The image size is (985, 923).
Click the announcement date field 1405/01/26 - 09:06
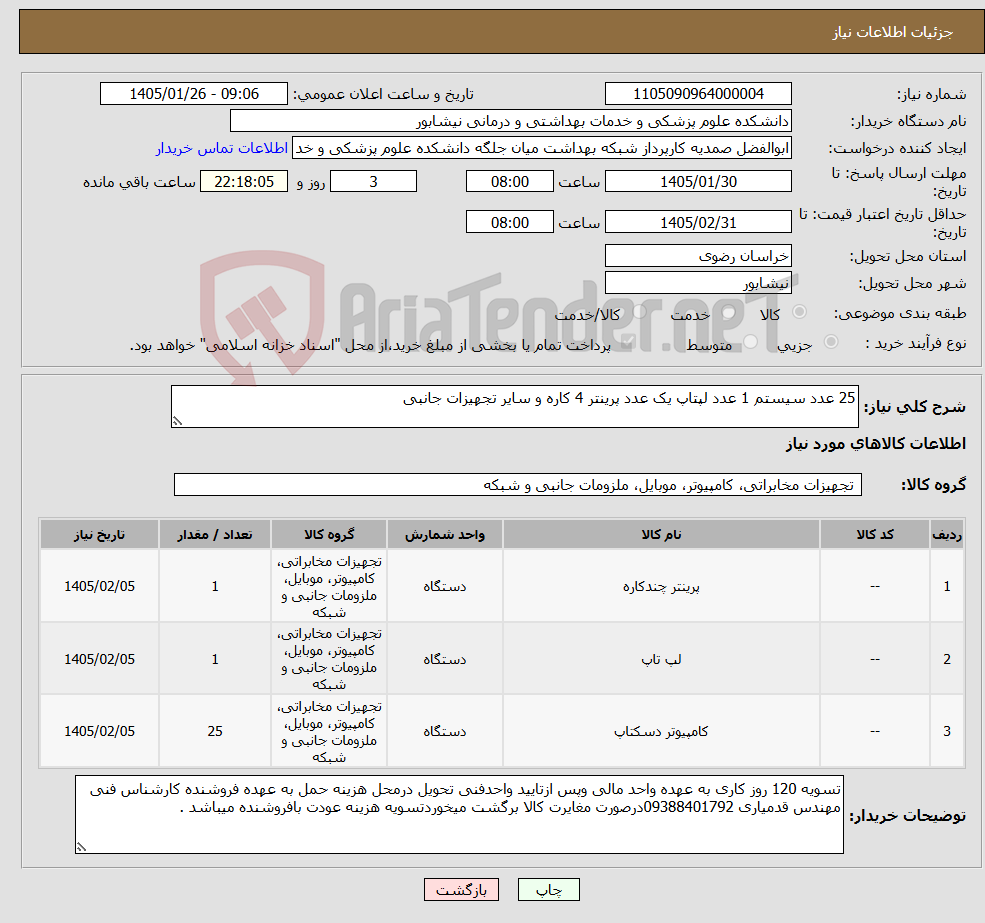(x=193, y=94)
